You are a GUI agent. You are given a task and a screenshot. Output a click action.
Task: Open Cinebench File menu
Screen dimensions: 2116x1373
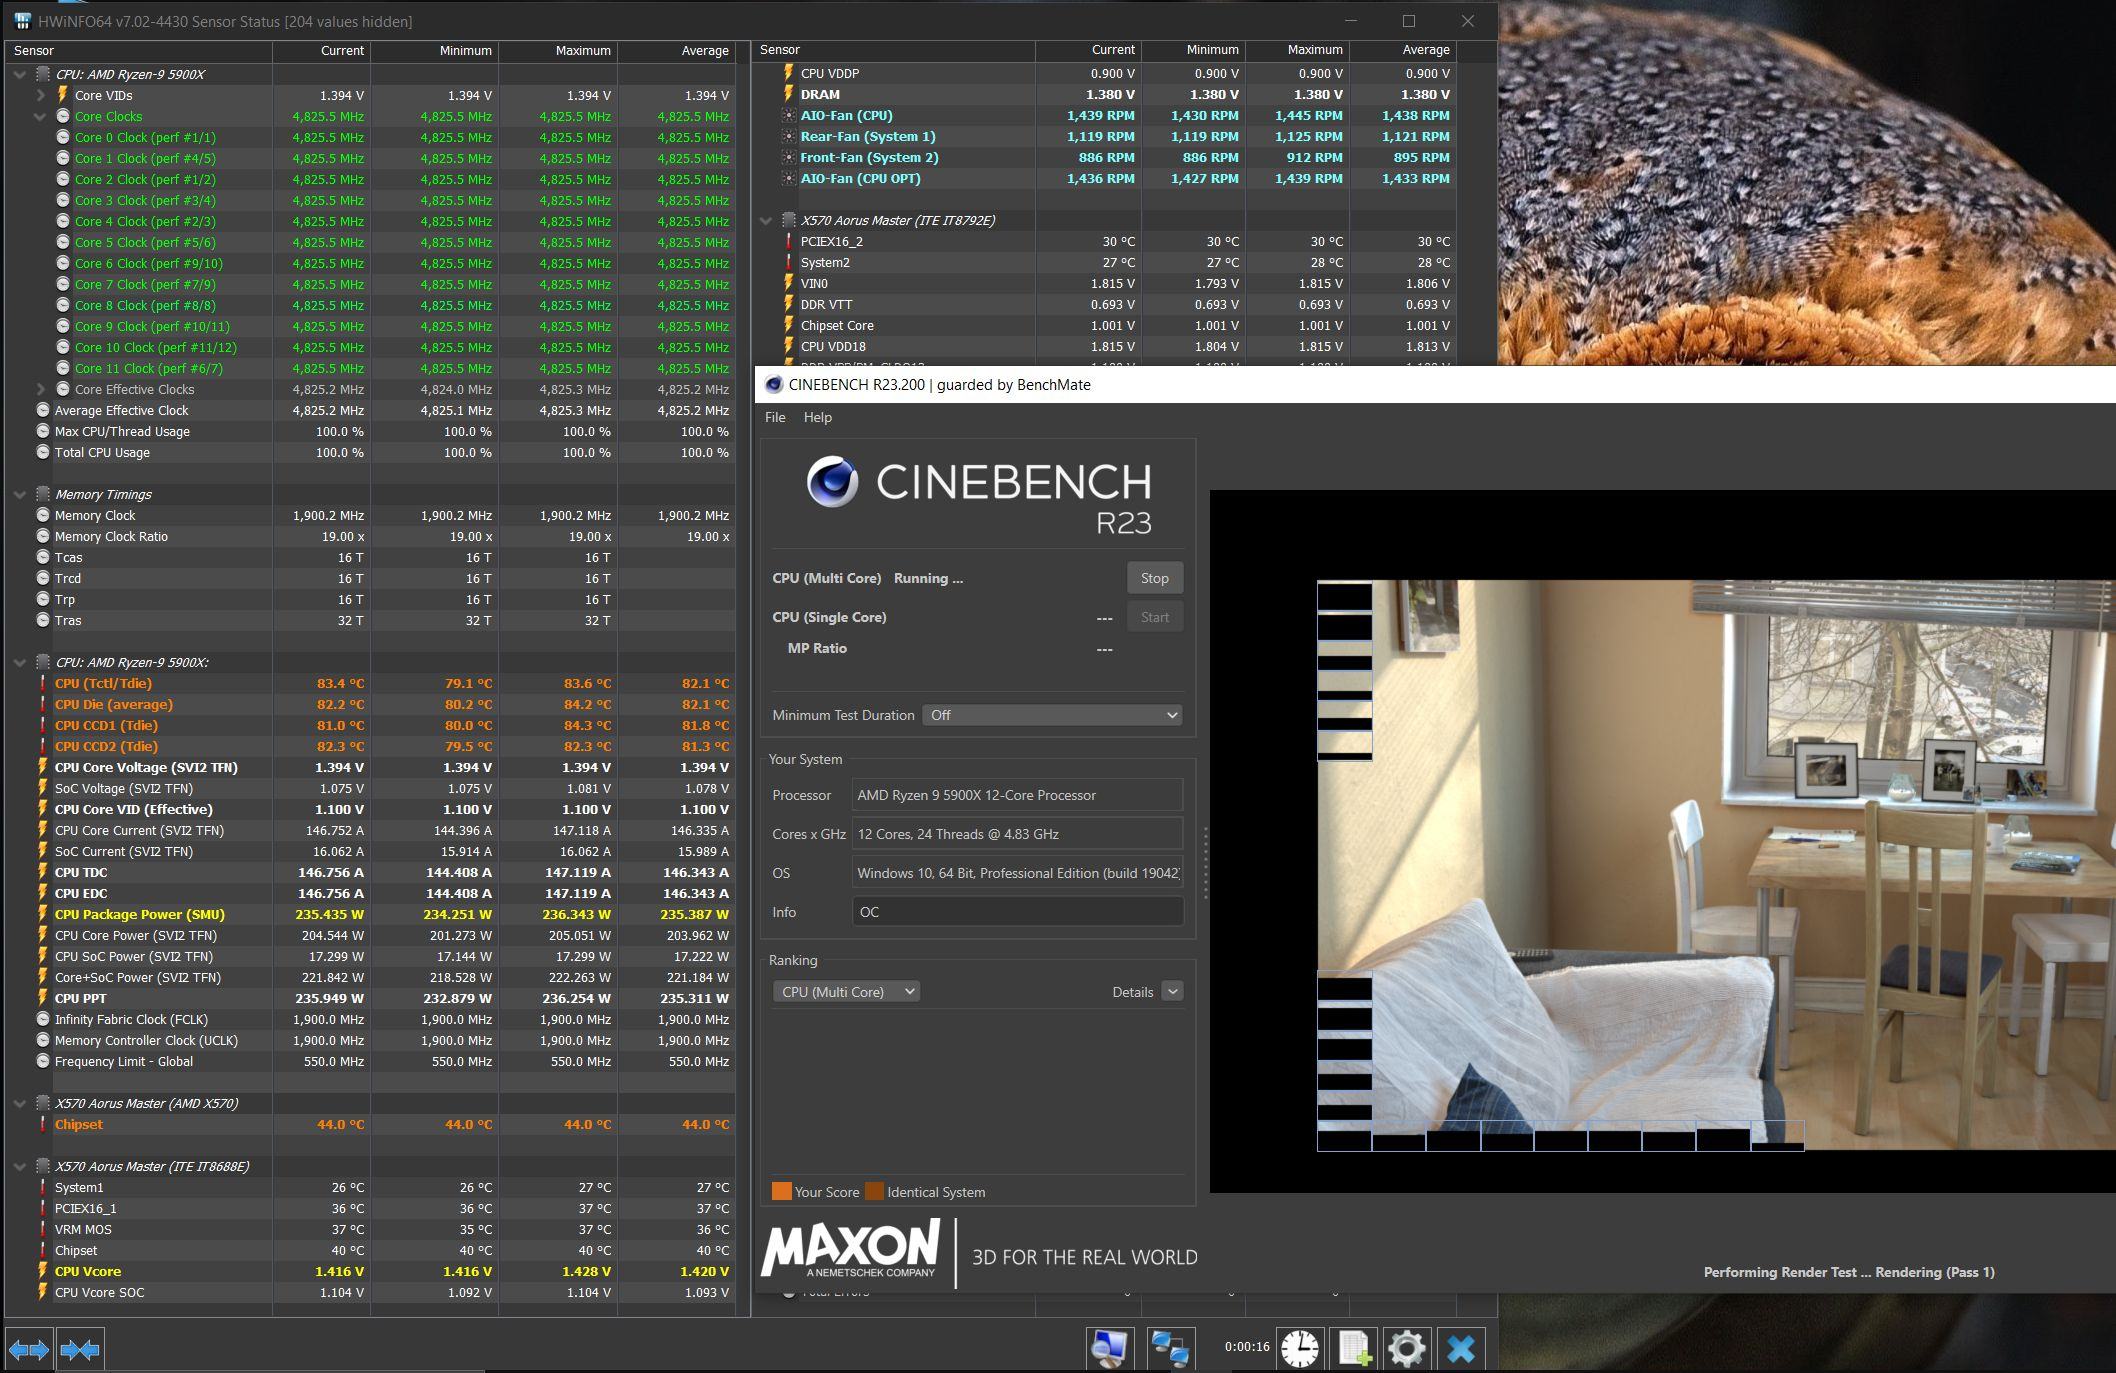click(775, 418)
